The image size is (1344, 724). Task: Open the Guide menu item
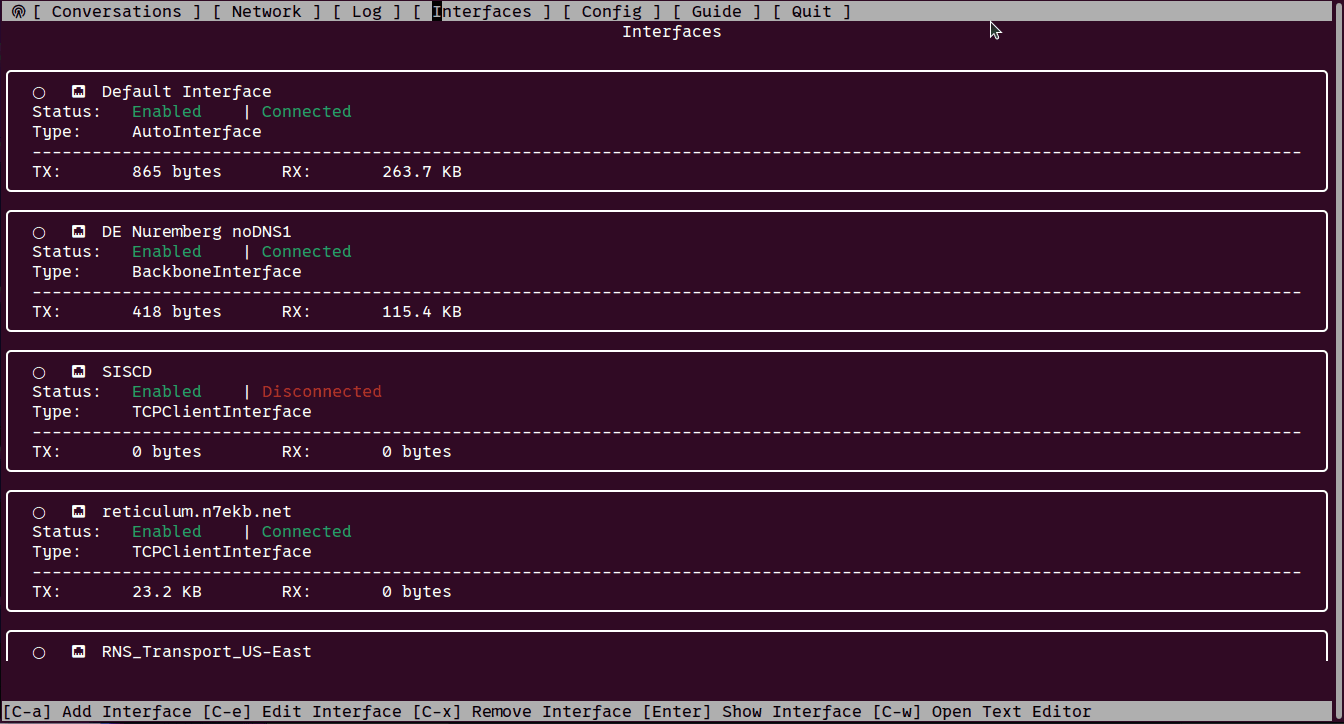(716, 12)
